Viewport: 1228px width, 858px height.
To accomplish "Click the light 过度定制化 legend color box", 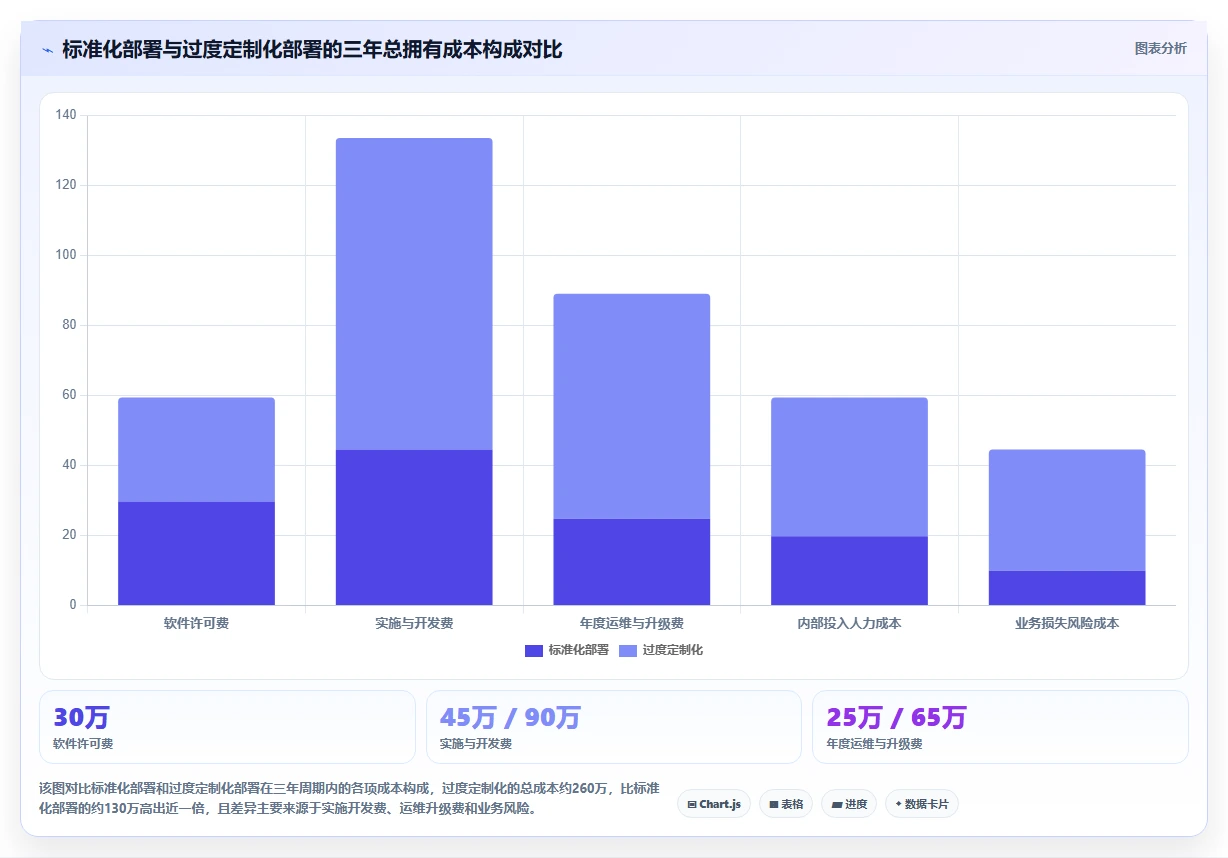I will [x=628, y=651].
